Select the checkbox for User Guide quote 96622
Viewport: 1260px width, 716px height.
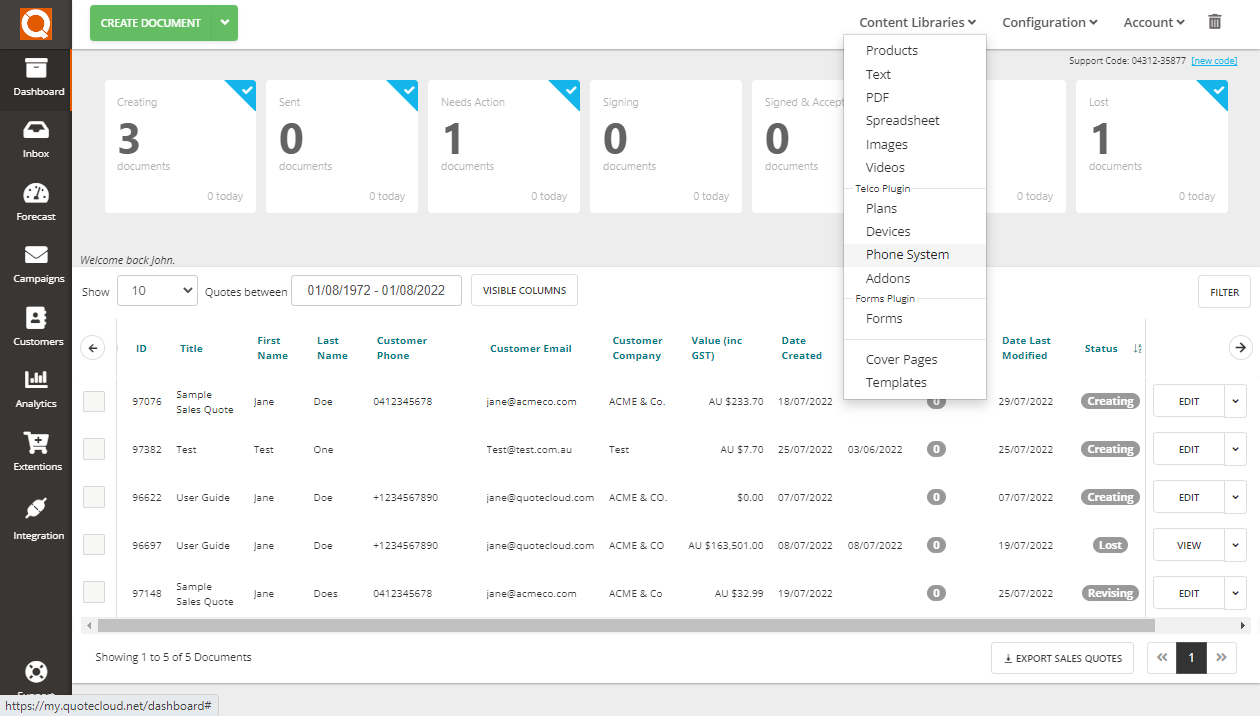click(x=94, y=497)
